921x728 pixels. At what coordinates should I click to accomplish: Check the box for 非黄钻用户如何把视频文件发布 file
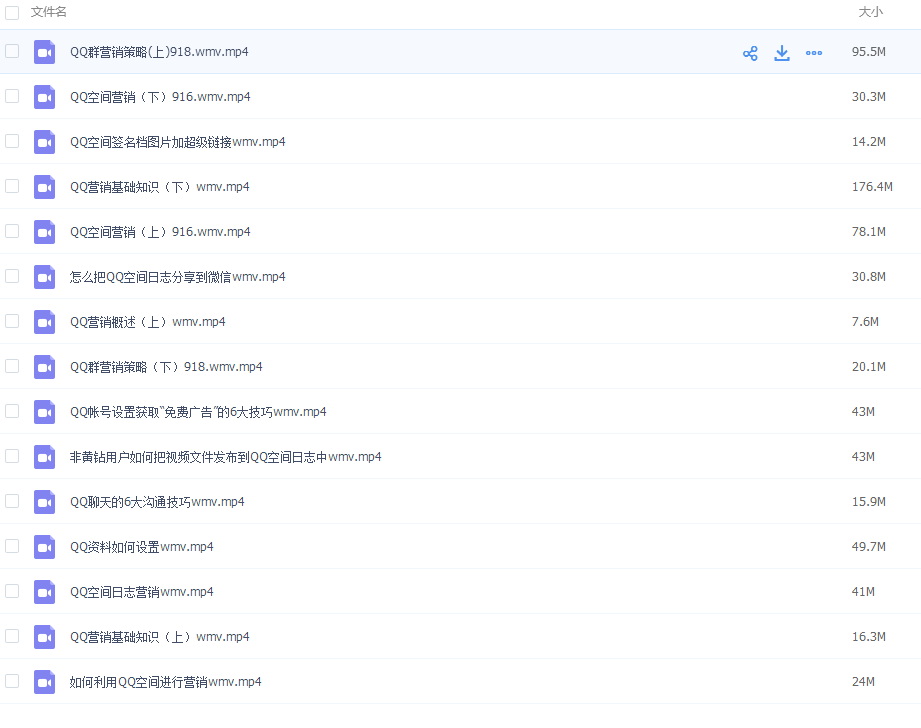coord(12,456)
